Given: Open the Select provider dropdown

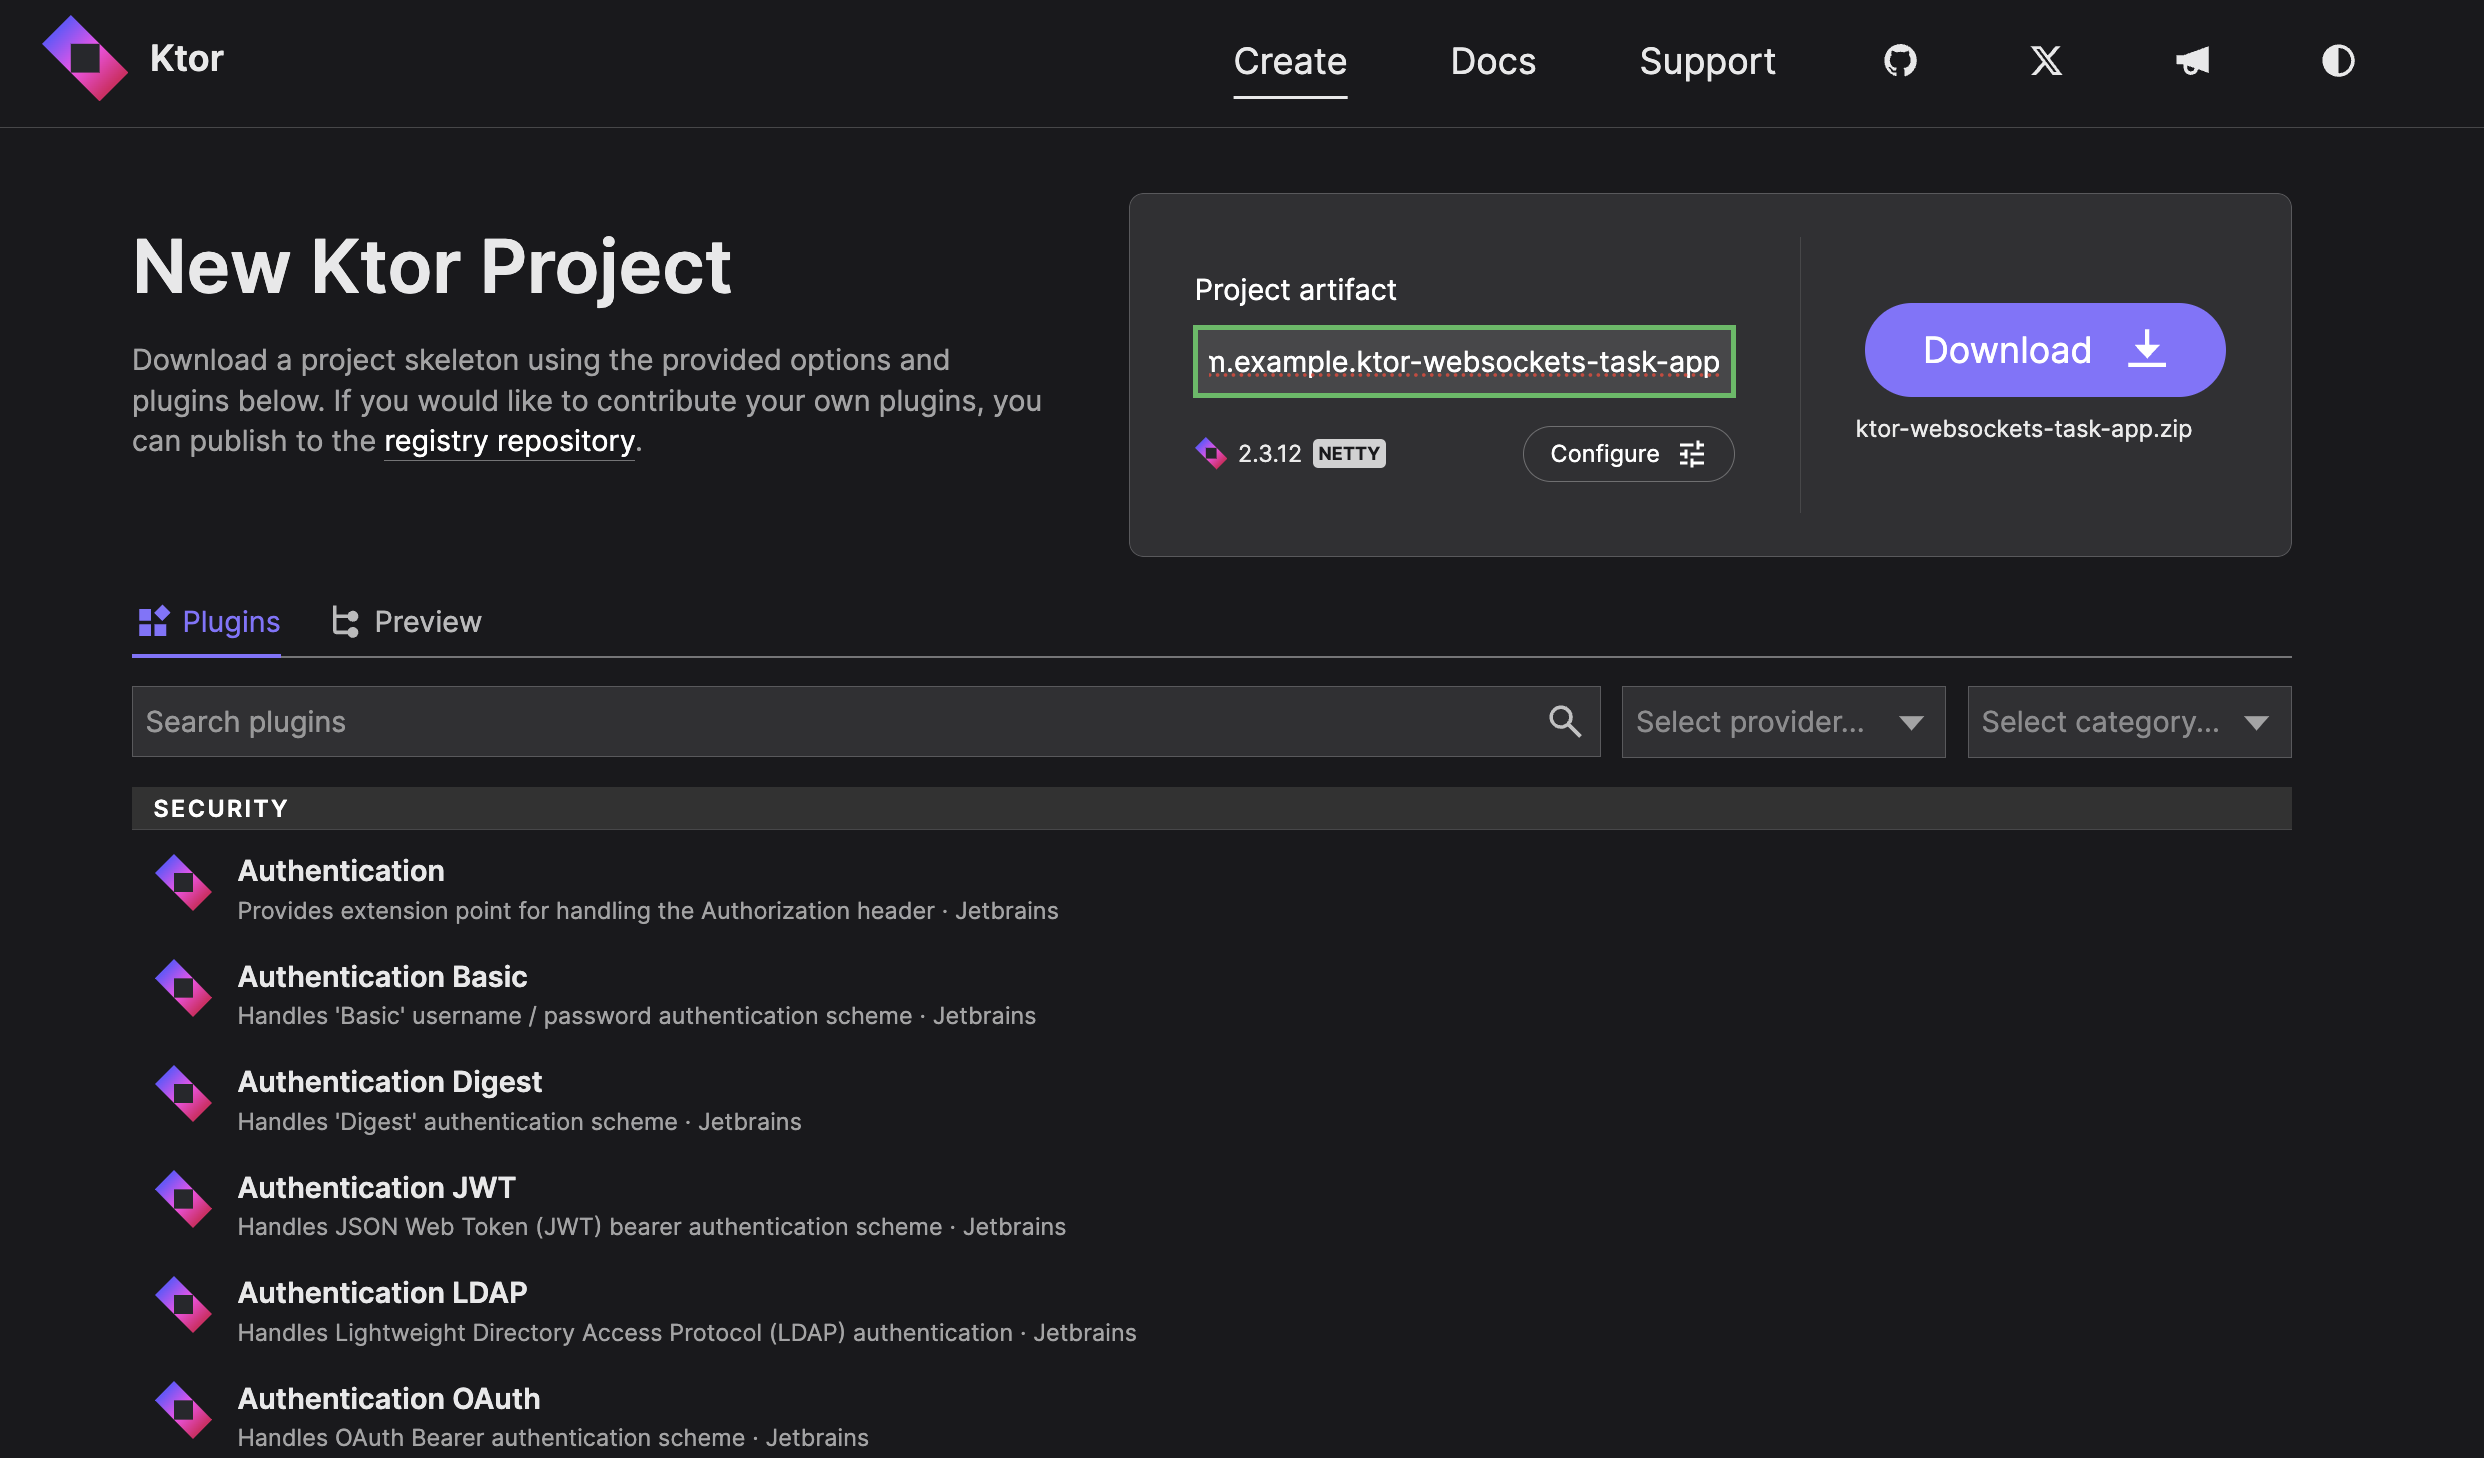Looking at the screenshot, I should click(x=1783, y=722).
